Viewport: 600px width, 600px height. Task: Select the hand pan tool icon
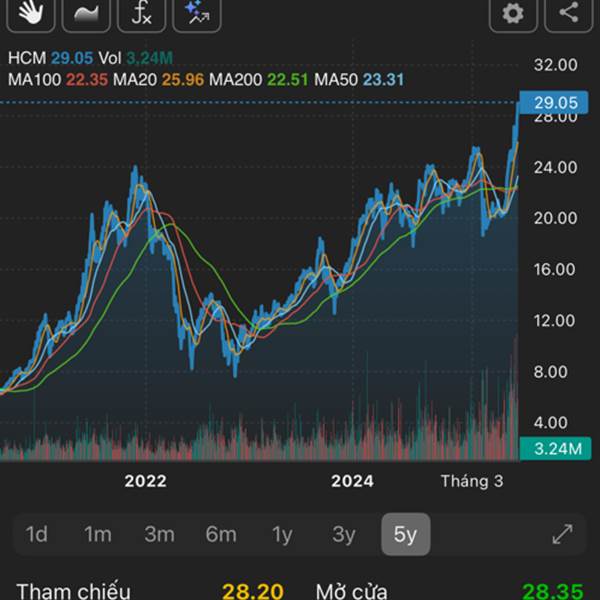click(31, 14)
